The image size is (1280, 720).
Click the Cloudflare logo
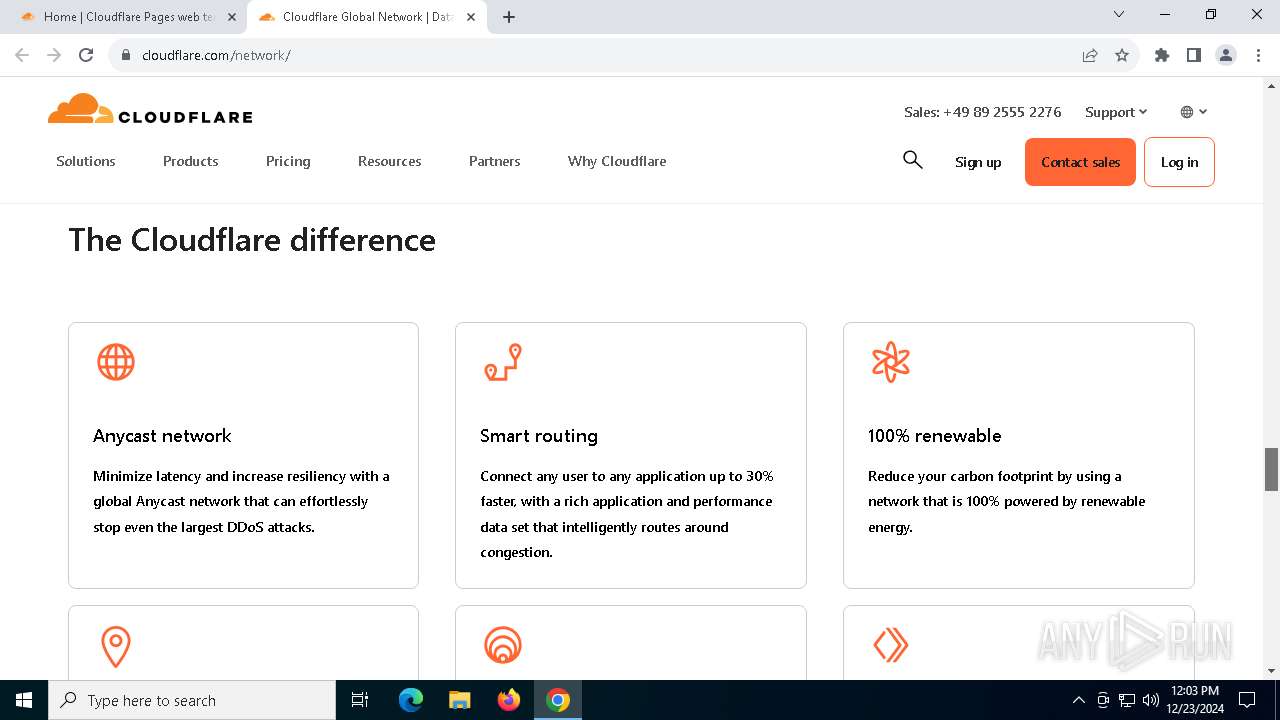[x=150, y=109]
